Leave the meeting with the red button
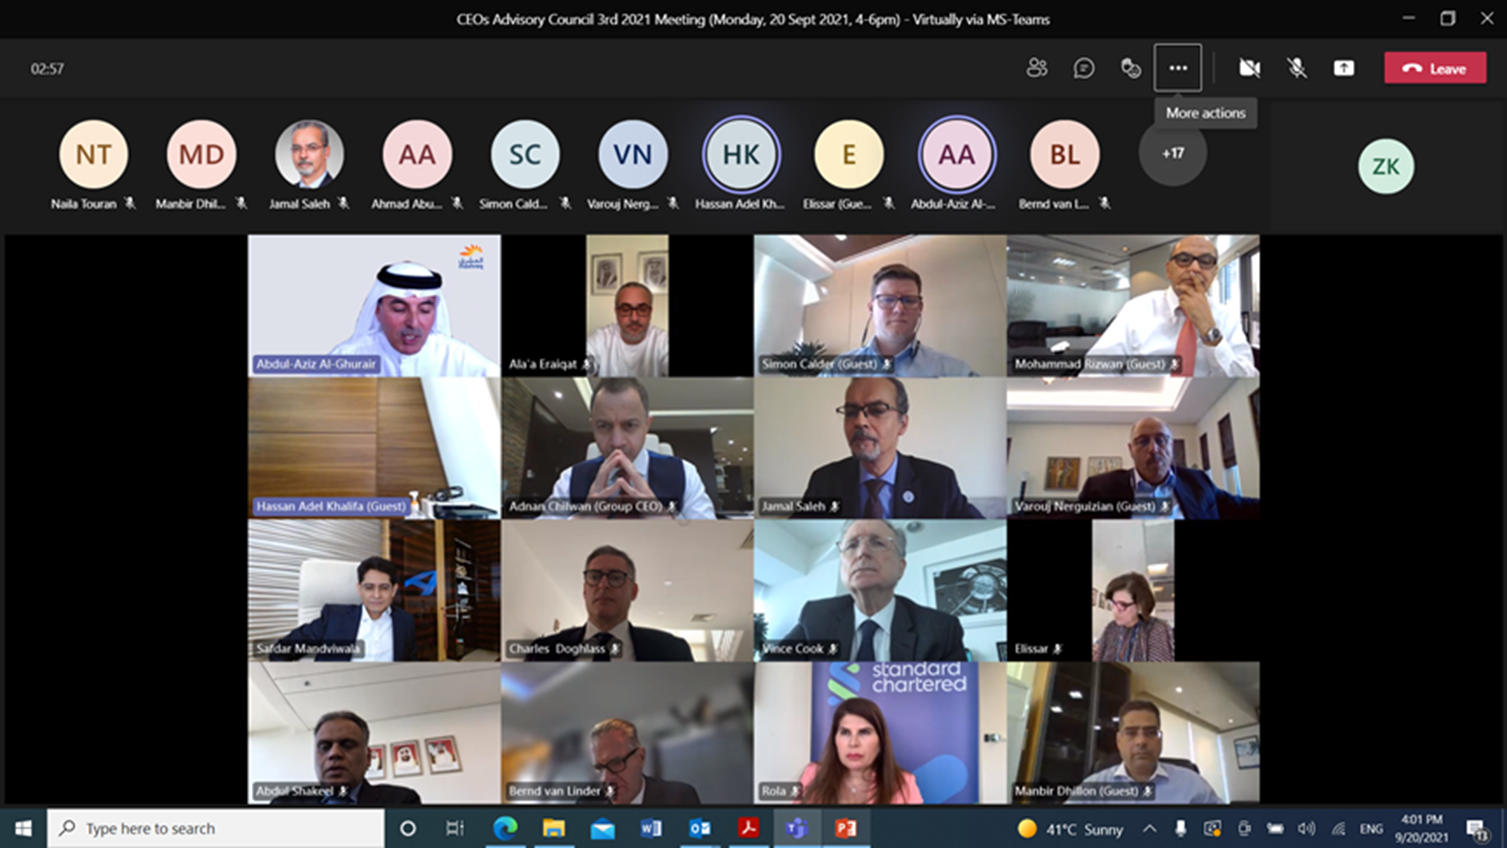The width and height of the screenshot is (1507, 848). [x=1435, y=68]
